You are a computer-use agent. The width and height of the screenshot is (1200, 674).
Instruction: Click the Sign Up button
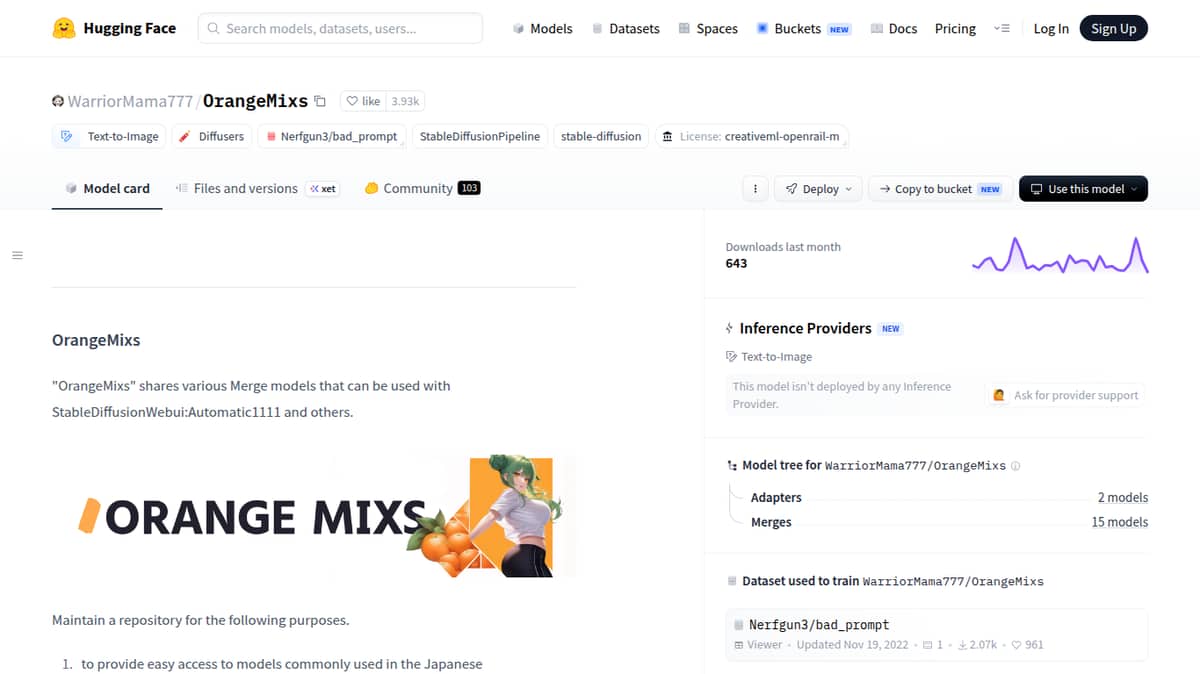tap(1114, 28)
